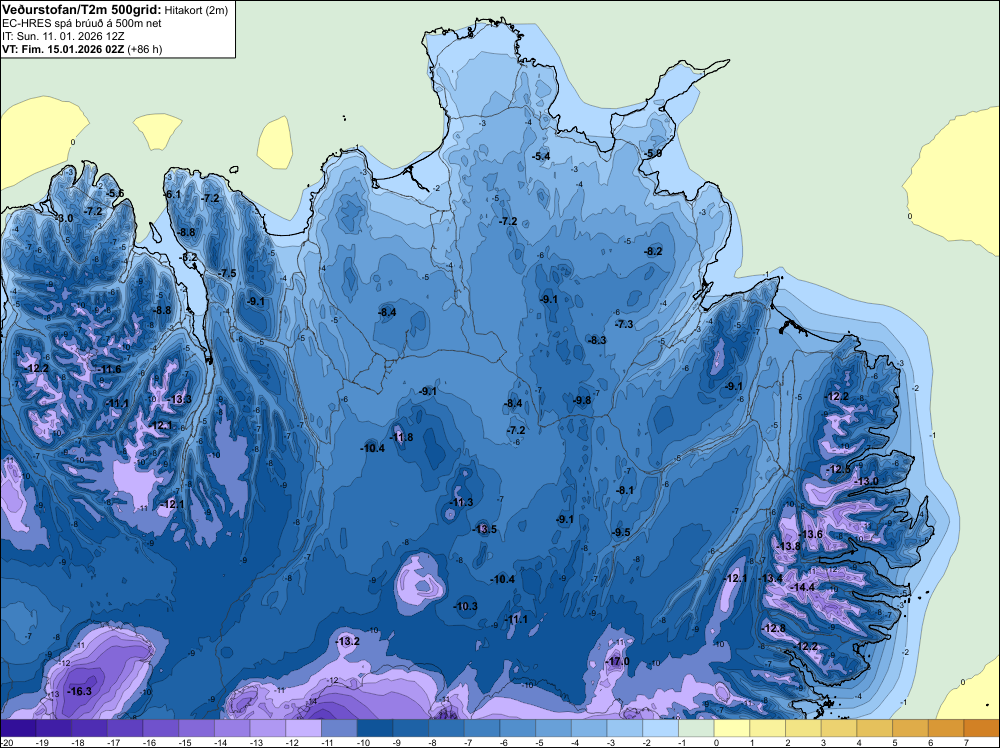The width and height of the screenshot is (1000, 748).
Task: Select the -9.8 temperature value
Action: [581, 400]
